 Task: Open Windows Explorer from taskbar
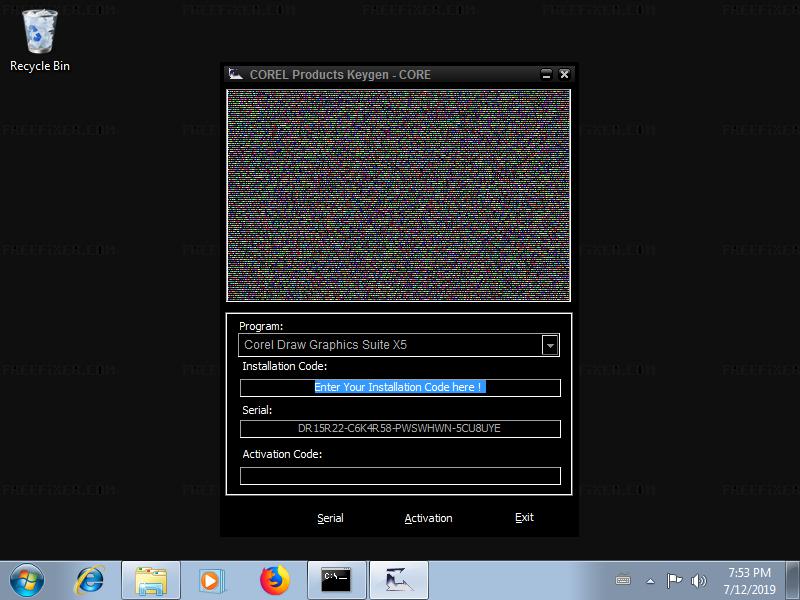151,581
